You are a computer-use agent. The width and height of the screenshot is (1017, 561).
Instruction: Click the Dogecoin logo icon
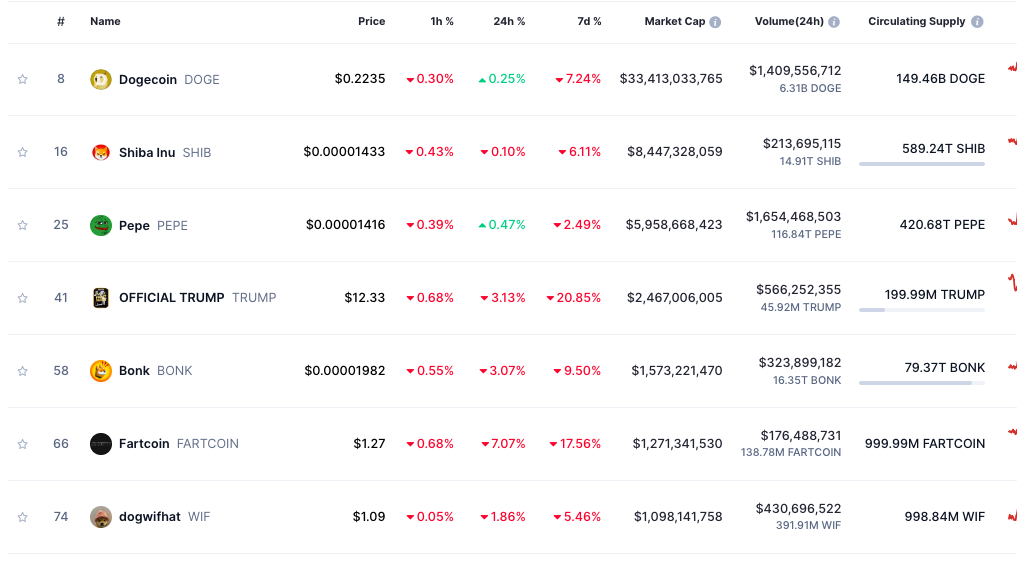101,79
